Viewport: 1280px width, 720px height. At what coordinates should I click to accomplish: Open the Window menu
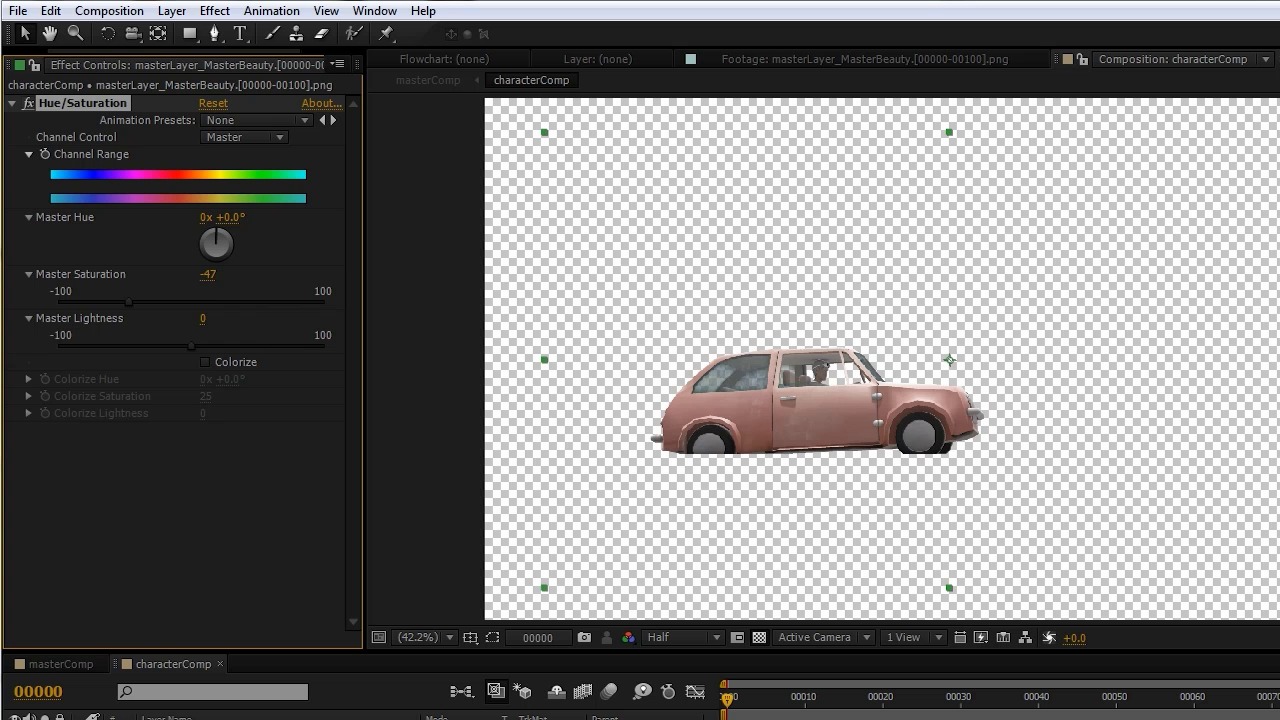tap(375, 11)
